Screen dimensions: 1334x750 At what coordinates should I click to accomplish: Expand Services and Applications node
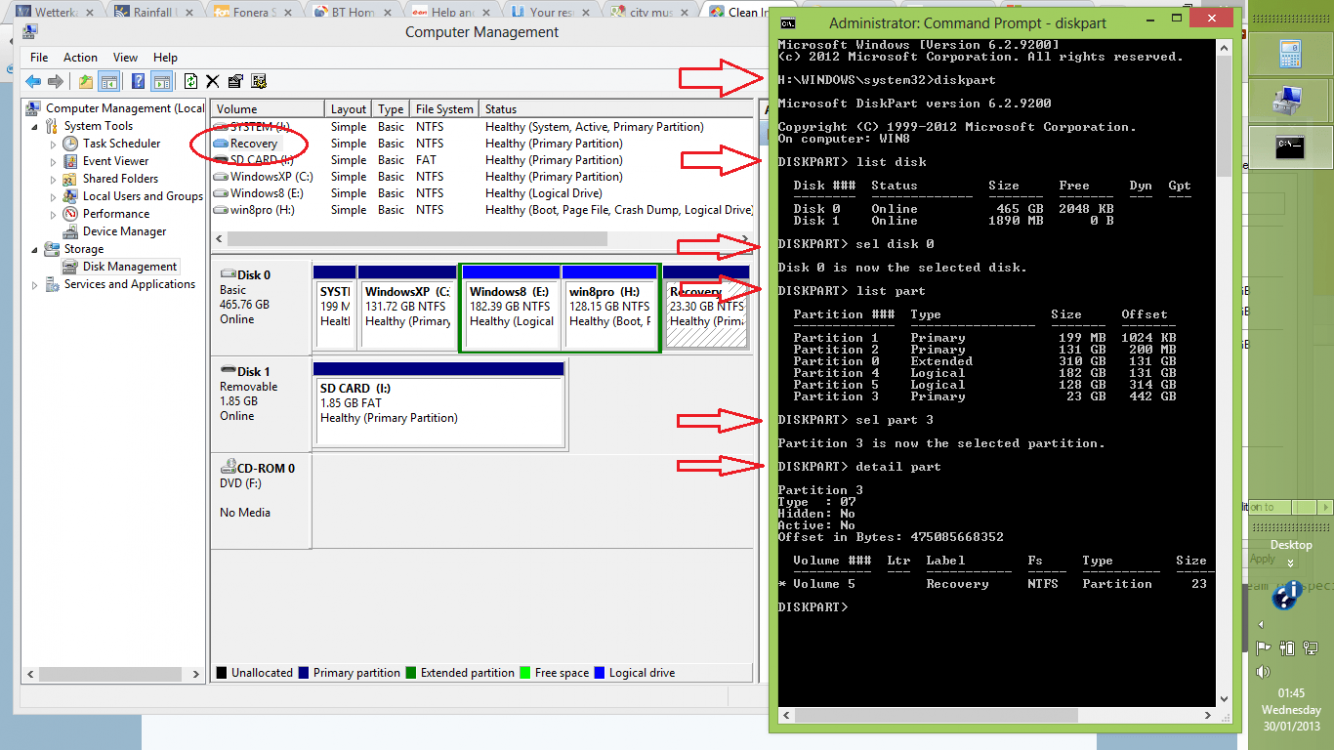click(x=36, y=285)
